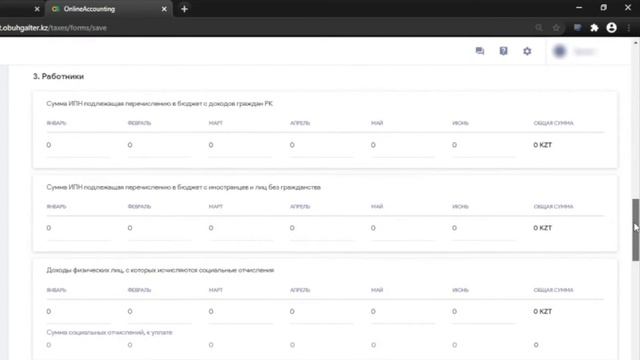Click the 'Доходы физических лиц' card title
640x360 pixels.
(x=160, y=270)
